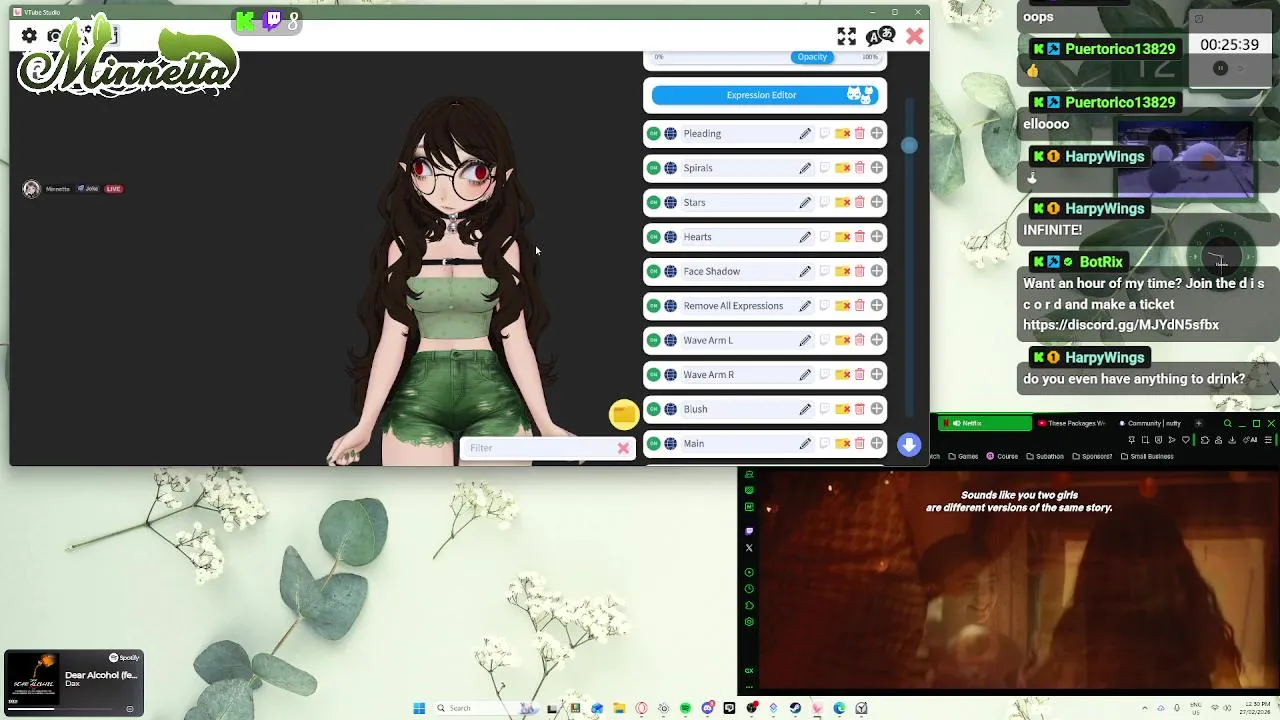
Task: Expand the Pleading hotkey with plus icon
Action: (x=877, y=133)
